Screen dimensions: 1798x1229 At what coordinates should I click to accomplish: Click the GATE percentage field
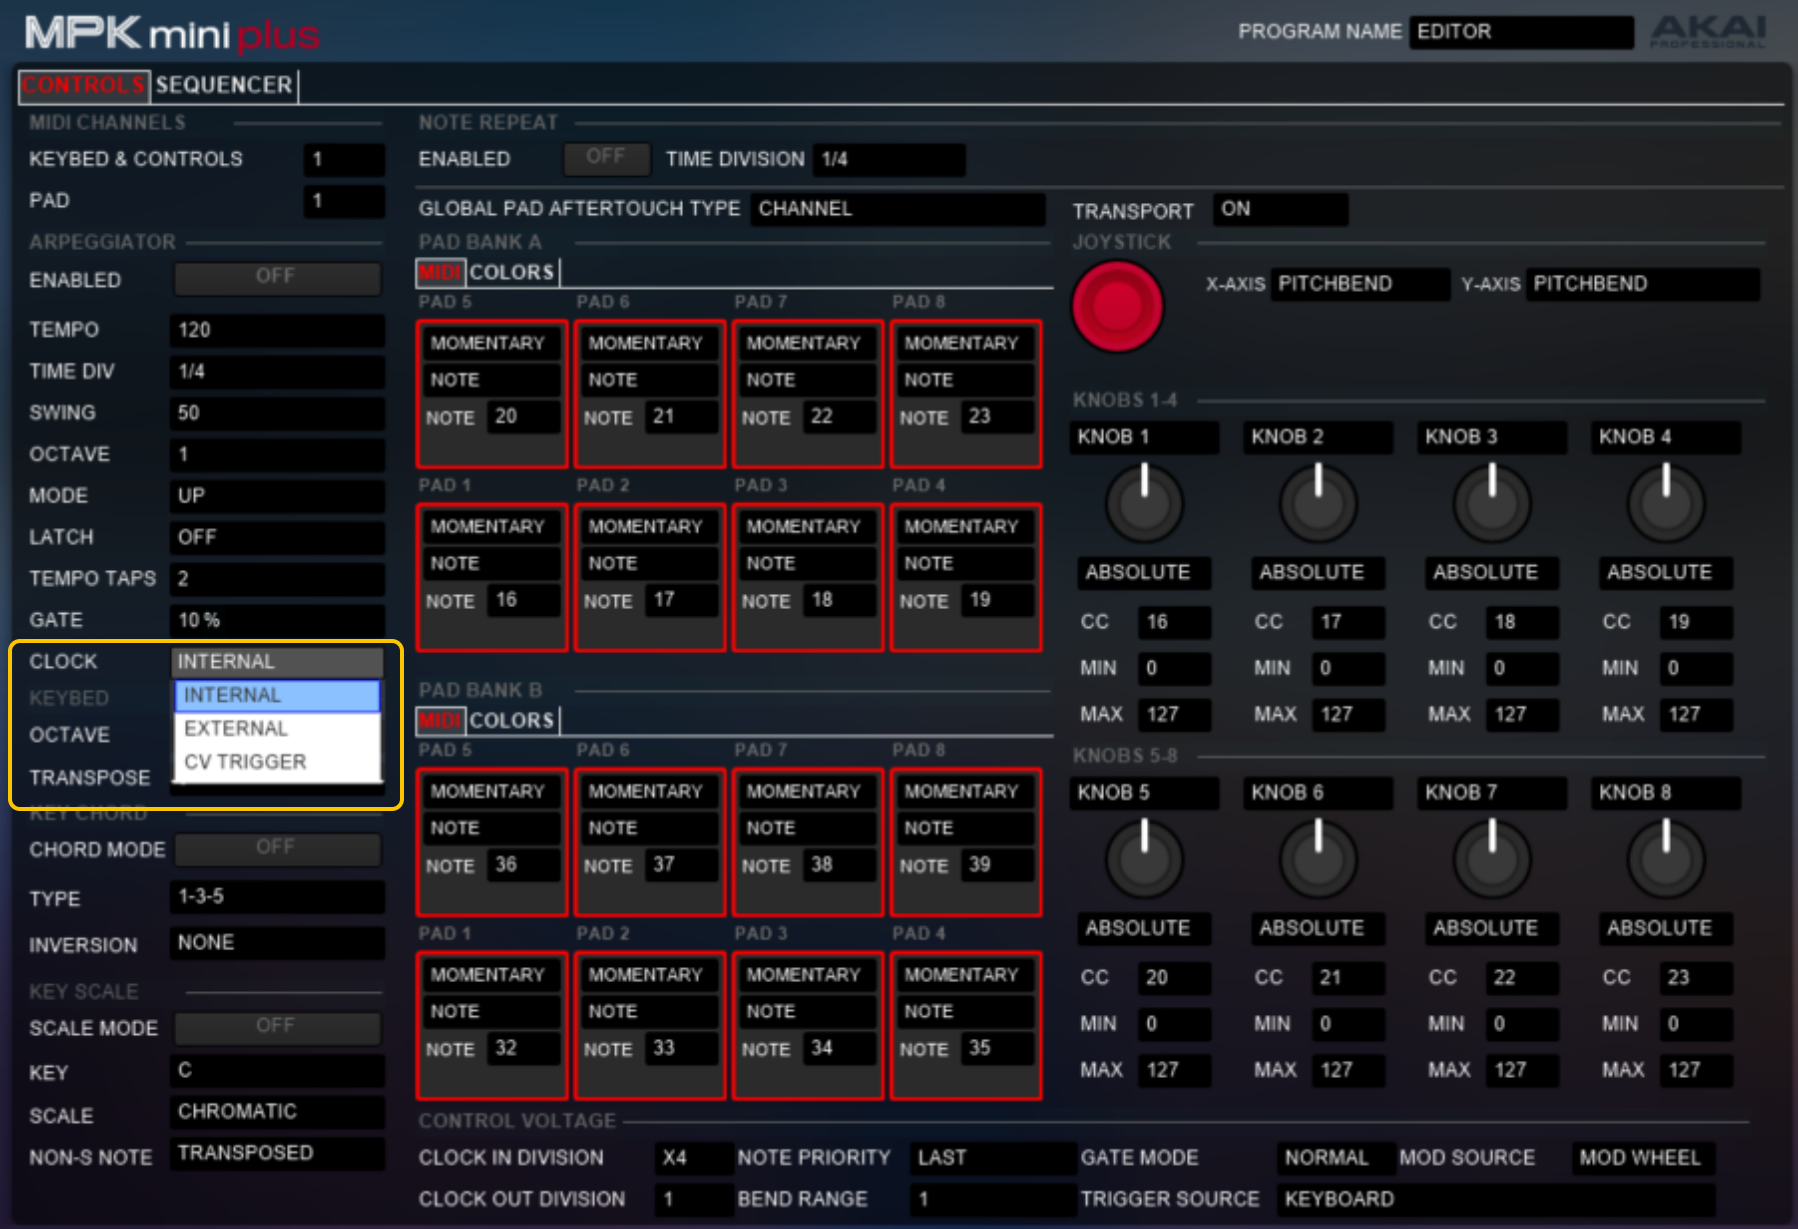(277, 620)
